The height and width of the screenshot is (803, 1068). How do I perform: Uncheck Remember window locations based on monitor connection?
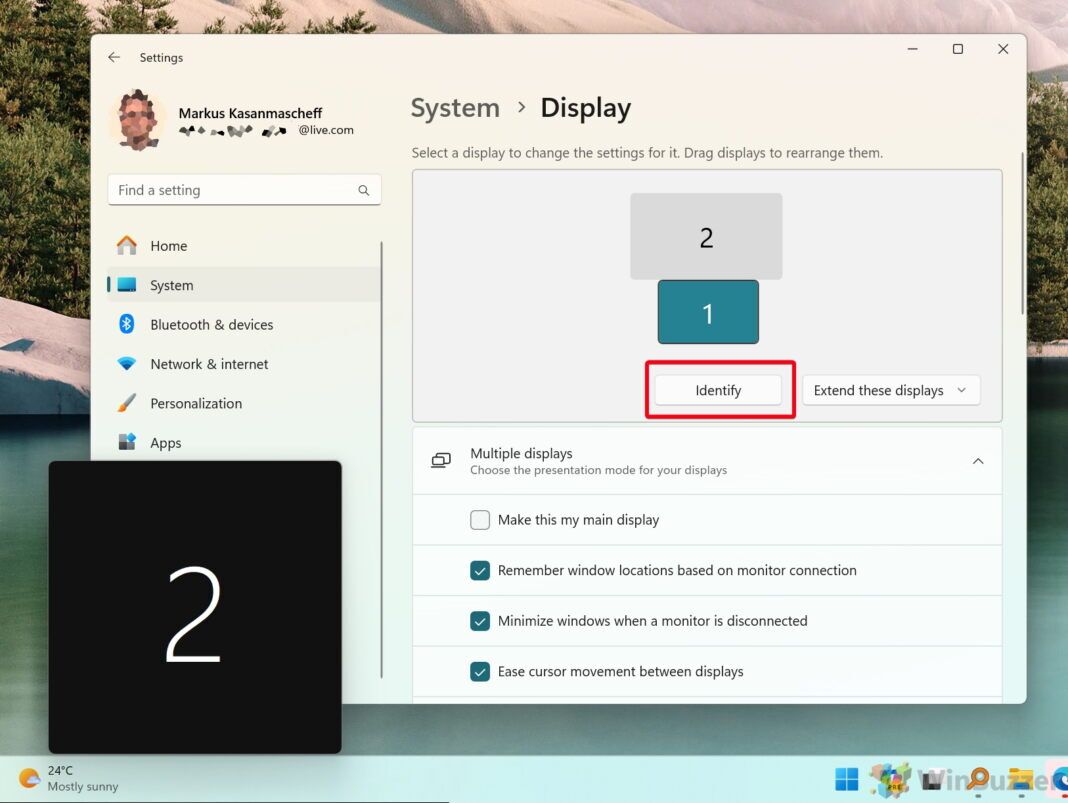(x=480, y=570)
